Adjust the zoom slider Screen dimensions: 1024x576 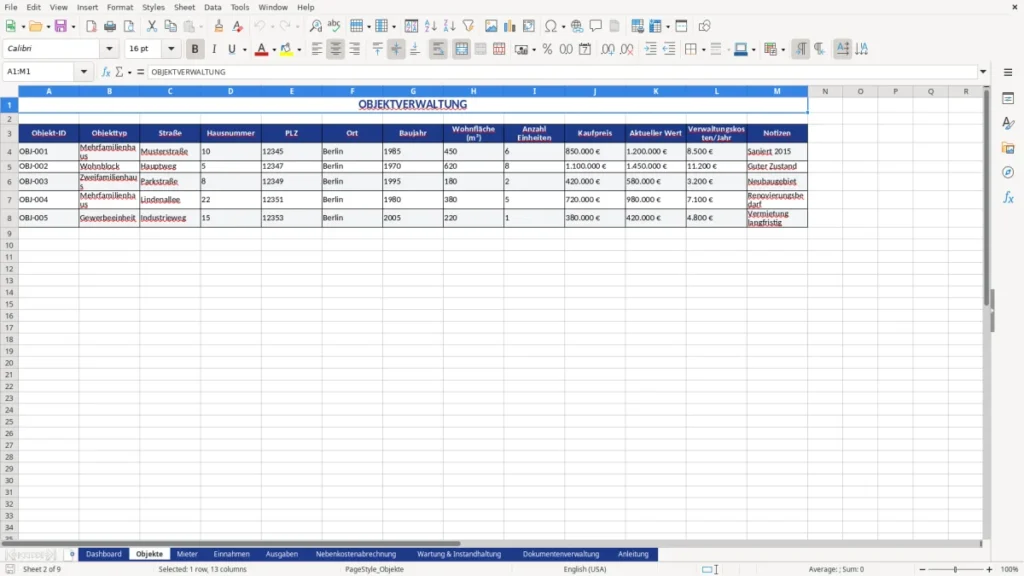pyautogui.click(x=955, y=569)
